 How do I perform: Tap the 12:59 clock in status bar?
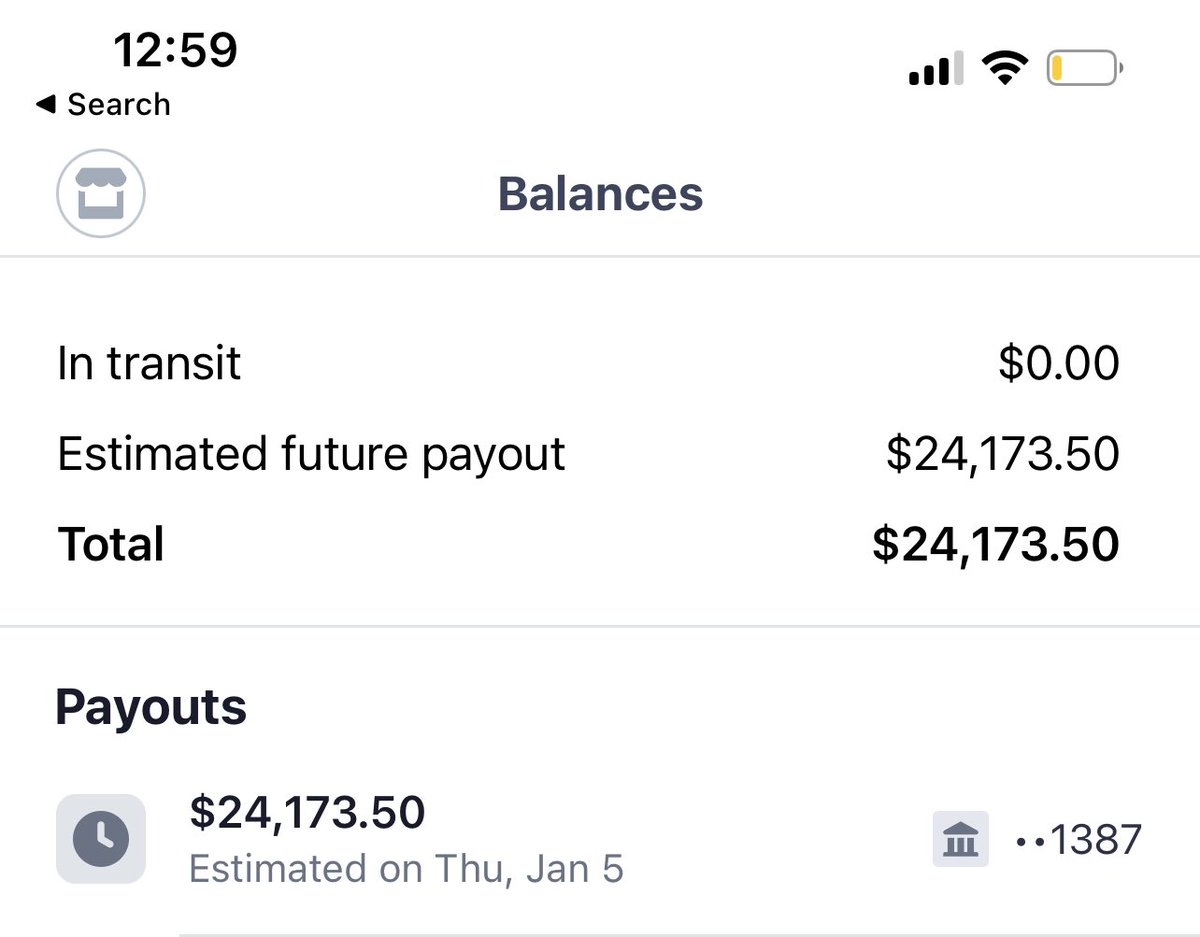pos(175,49)
